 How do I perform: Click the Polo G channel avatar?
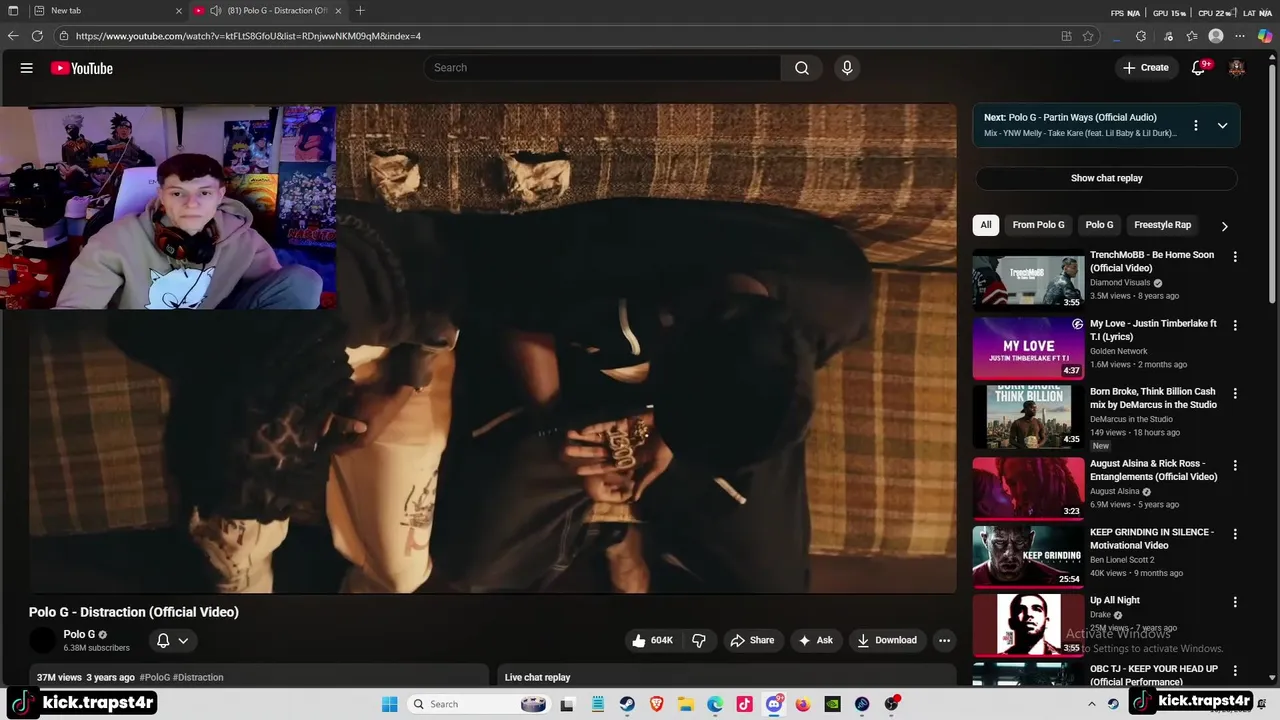coord(43,640)
